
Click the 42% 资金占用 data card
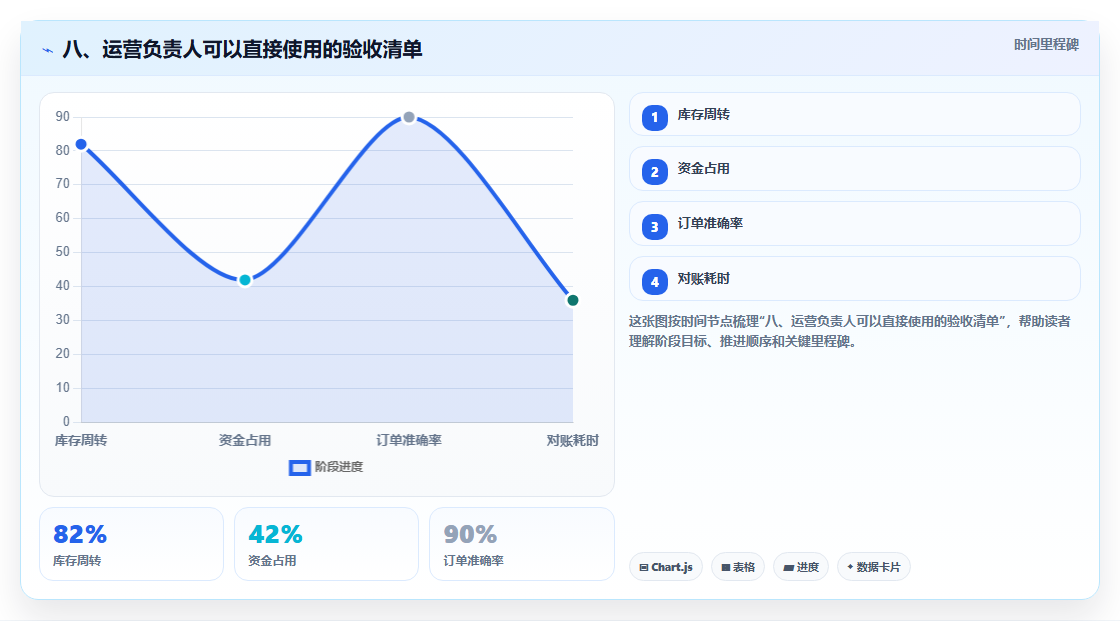(x=326, y=545)
